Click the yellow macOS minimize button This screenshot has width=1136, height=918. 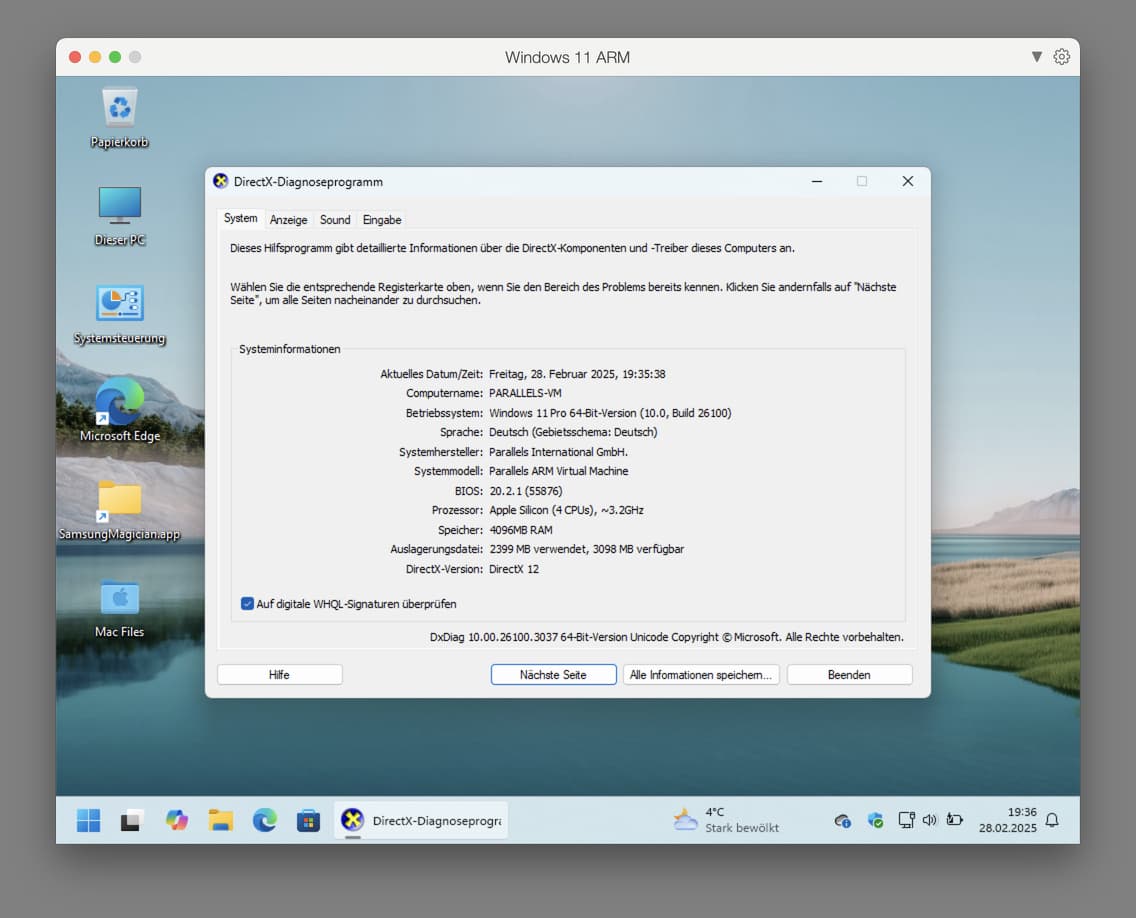tap(95, 57)
